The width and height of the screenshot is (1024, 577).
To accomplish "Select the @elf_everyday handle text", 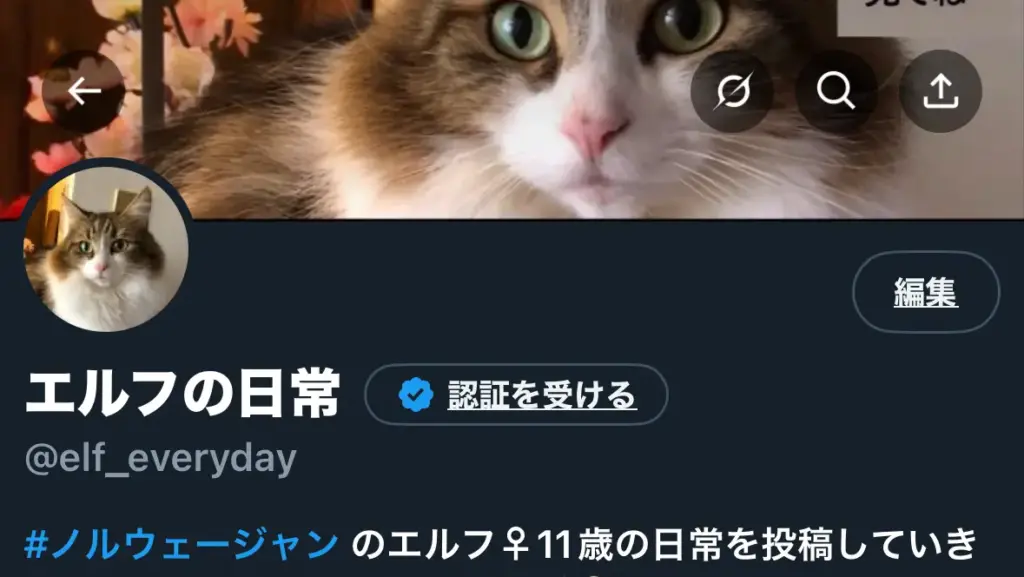I will [161, 459].
